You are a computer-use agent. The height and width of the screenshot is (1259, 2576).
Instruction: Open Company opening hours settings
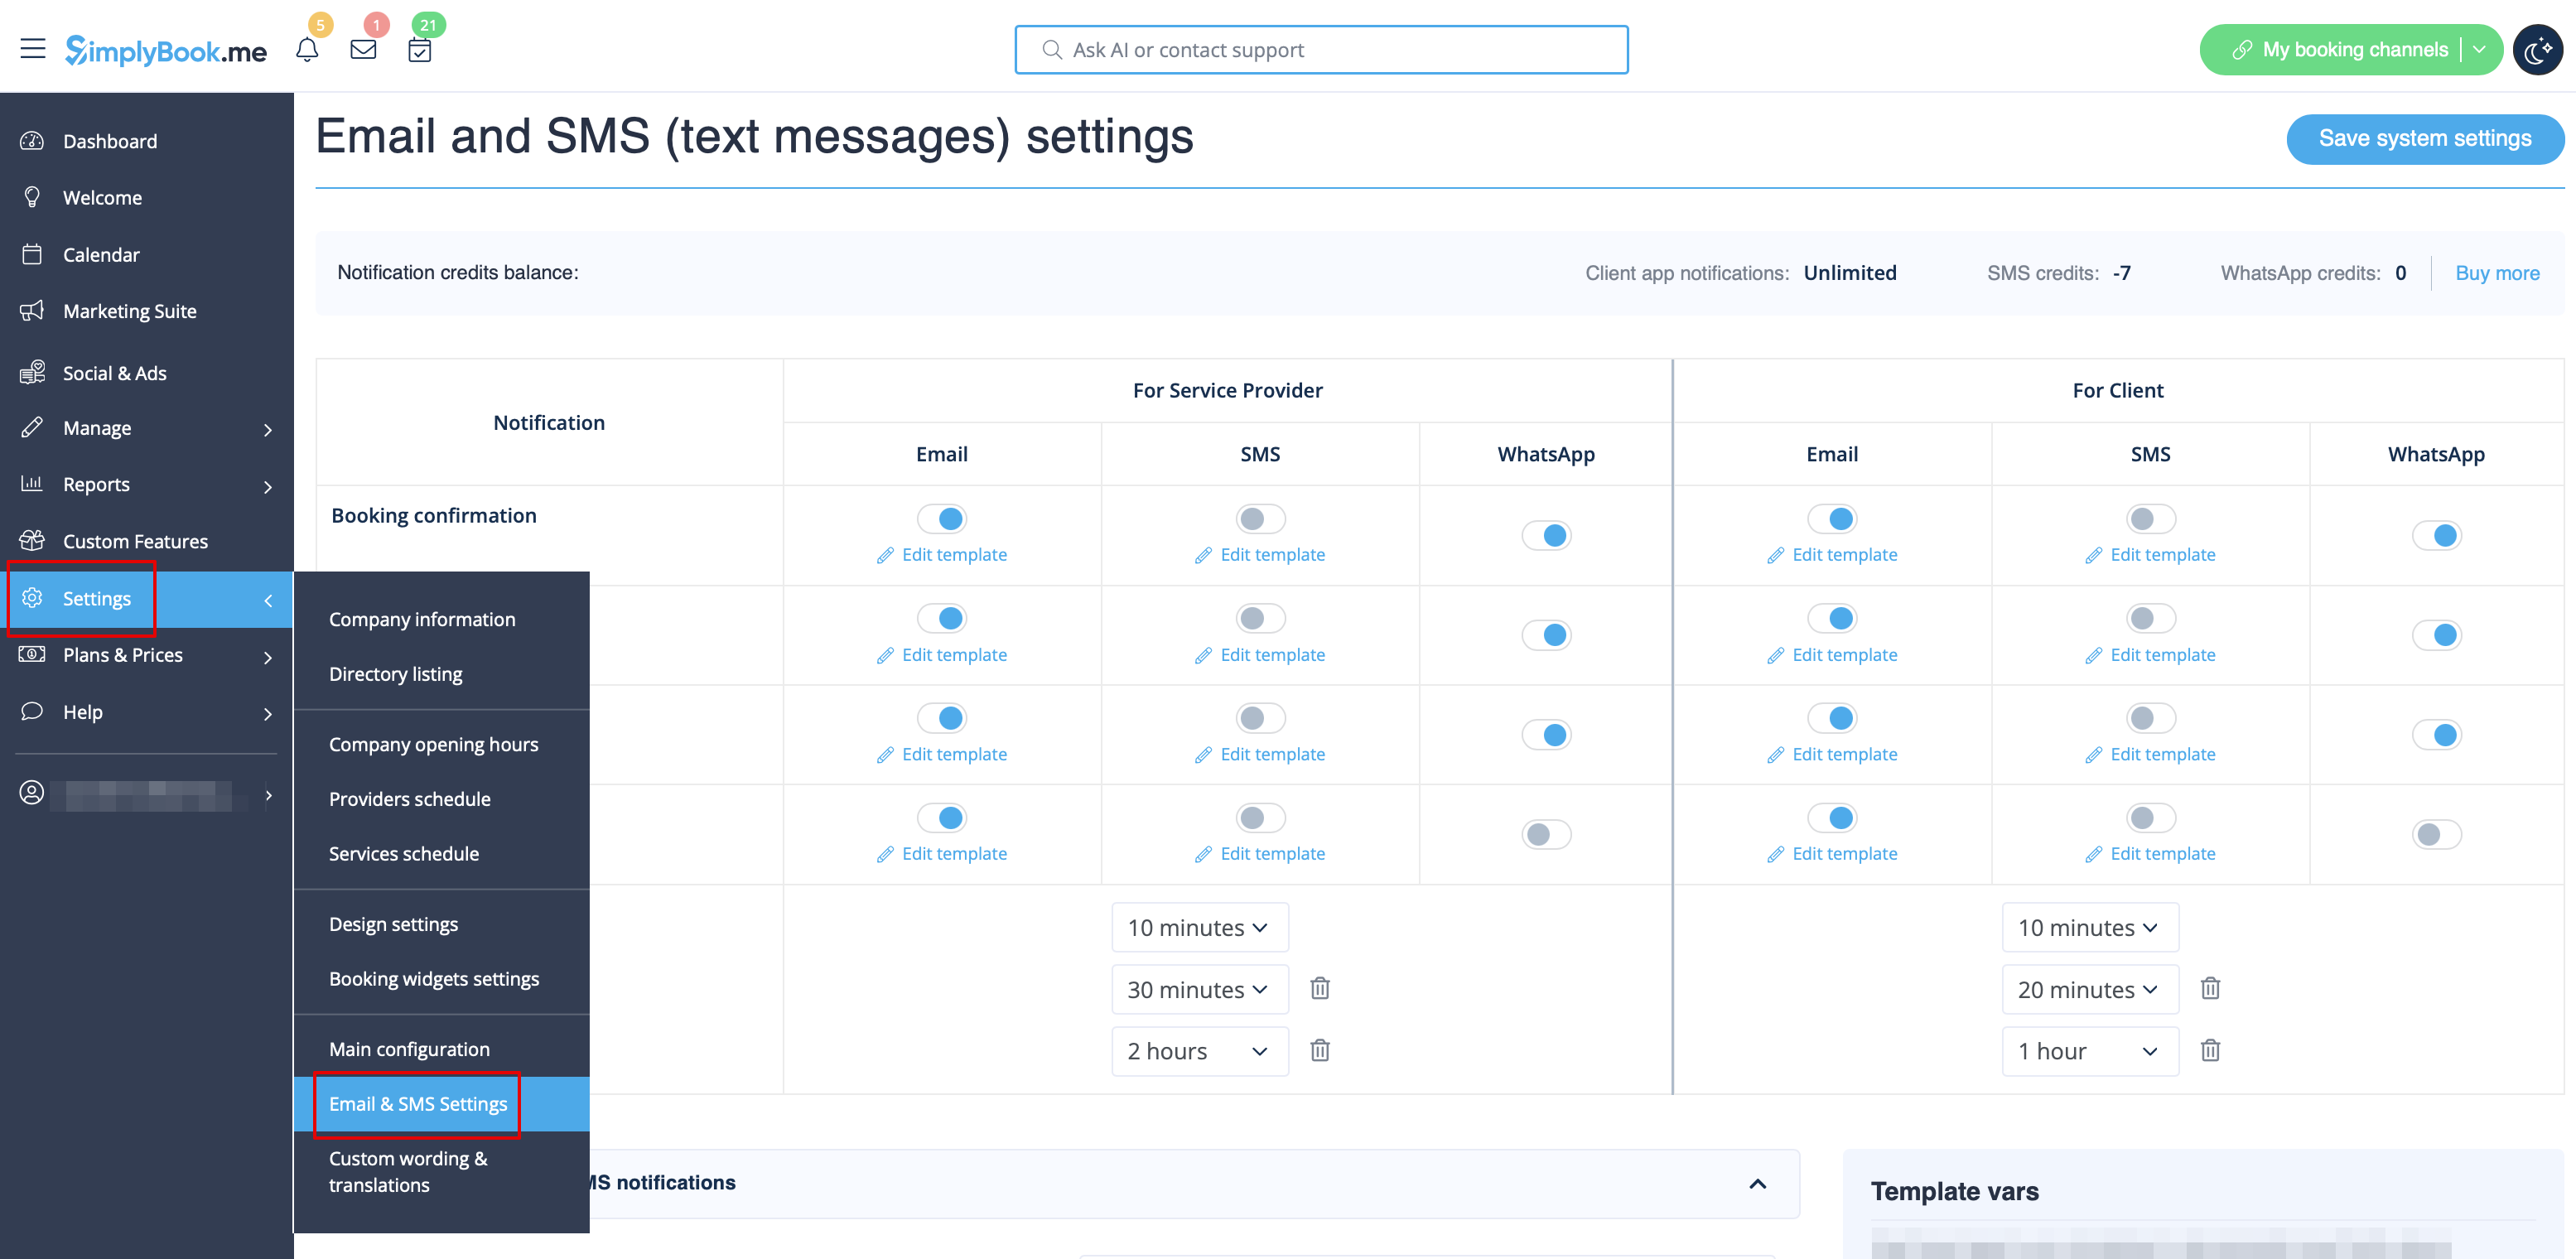point(433,744)
